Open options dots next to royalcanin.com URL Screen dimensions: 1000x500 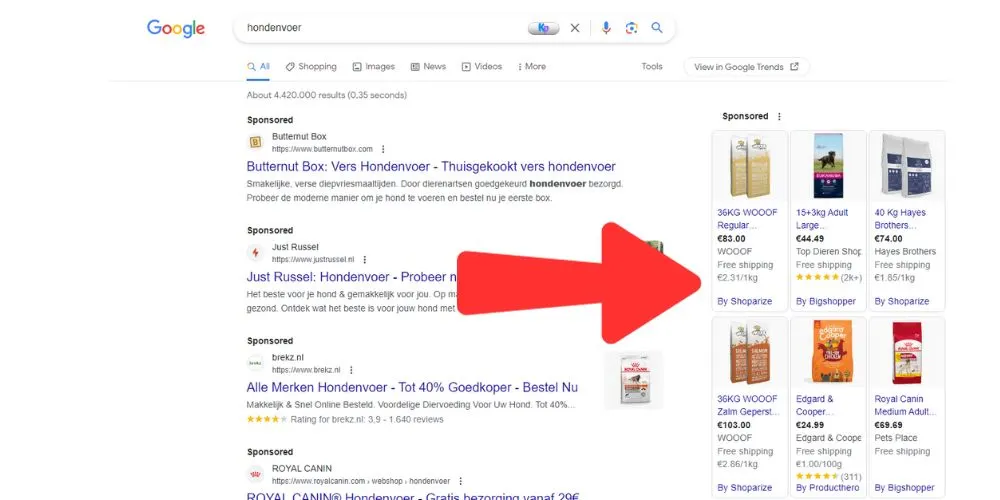tap(460, 481)
